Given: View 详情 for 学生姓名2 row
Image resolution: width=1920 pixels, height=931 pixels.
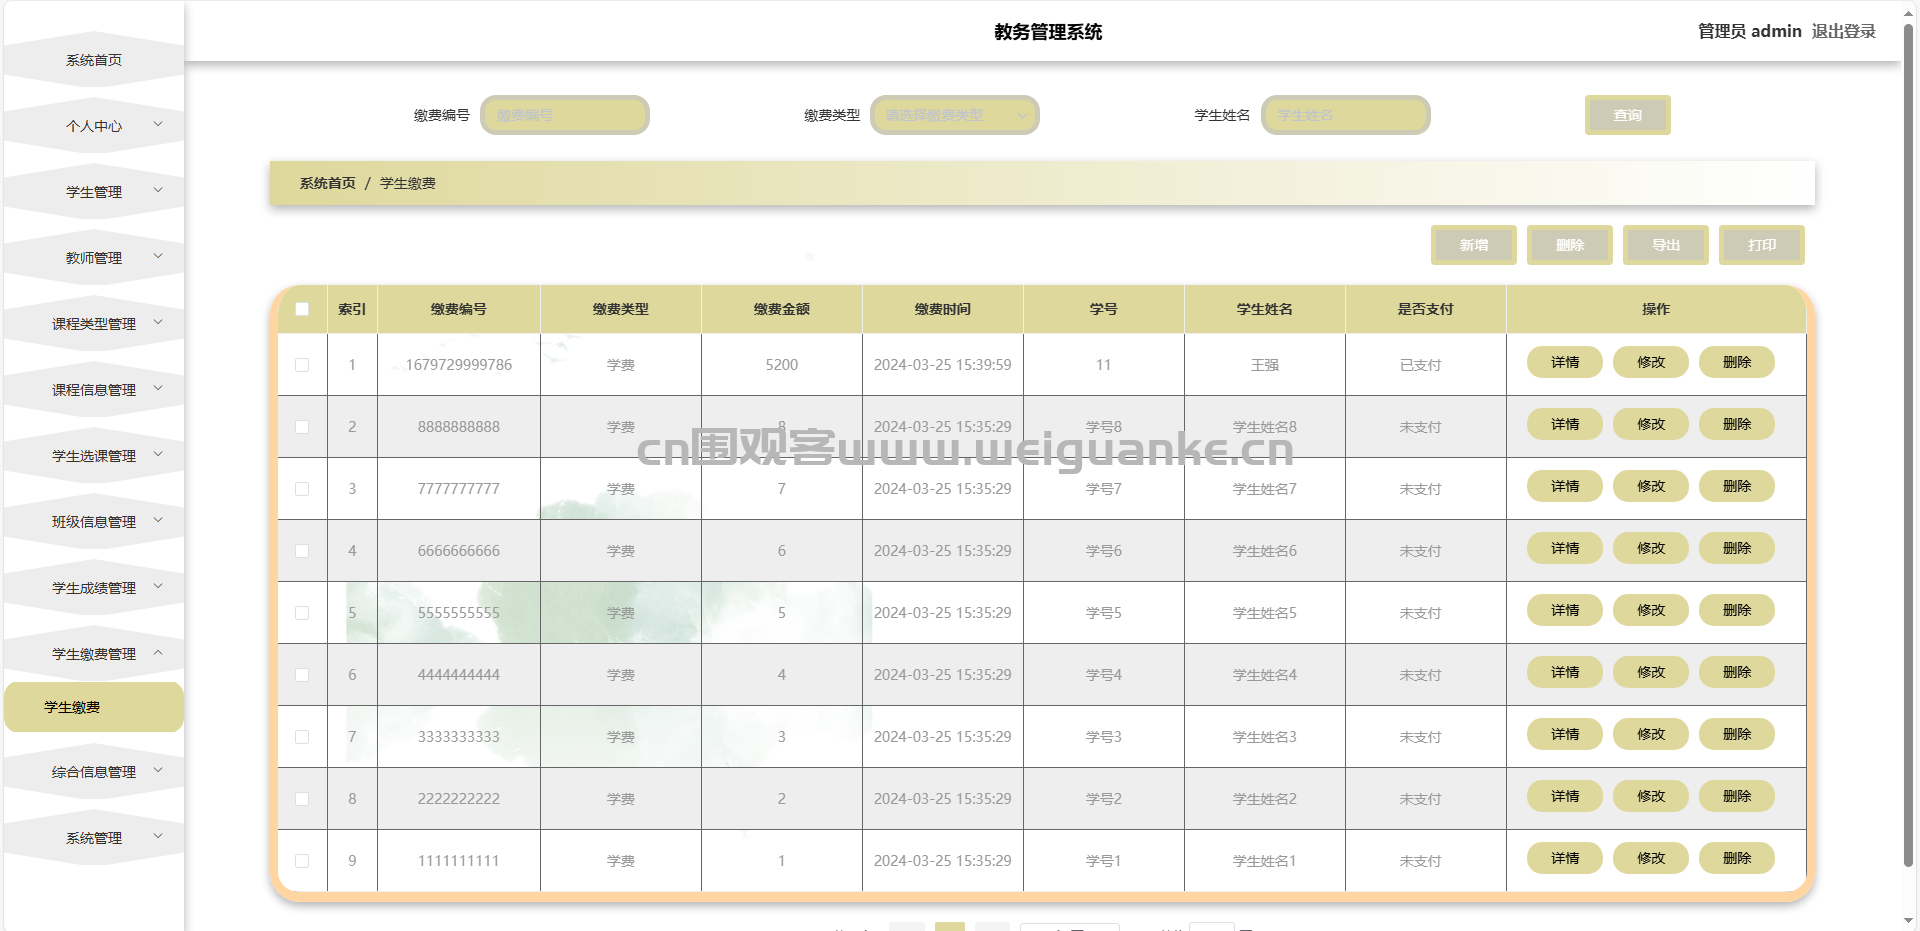Looking at the screenshot, I should point(1565,796).
